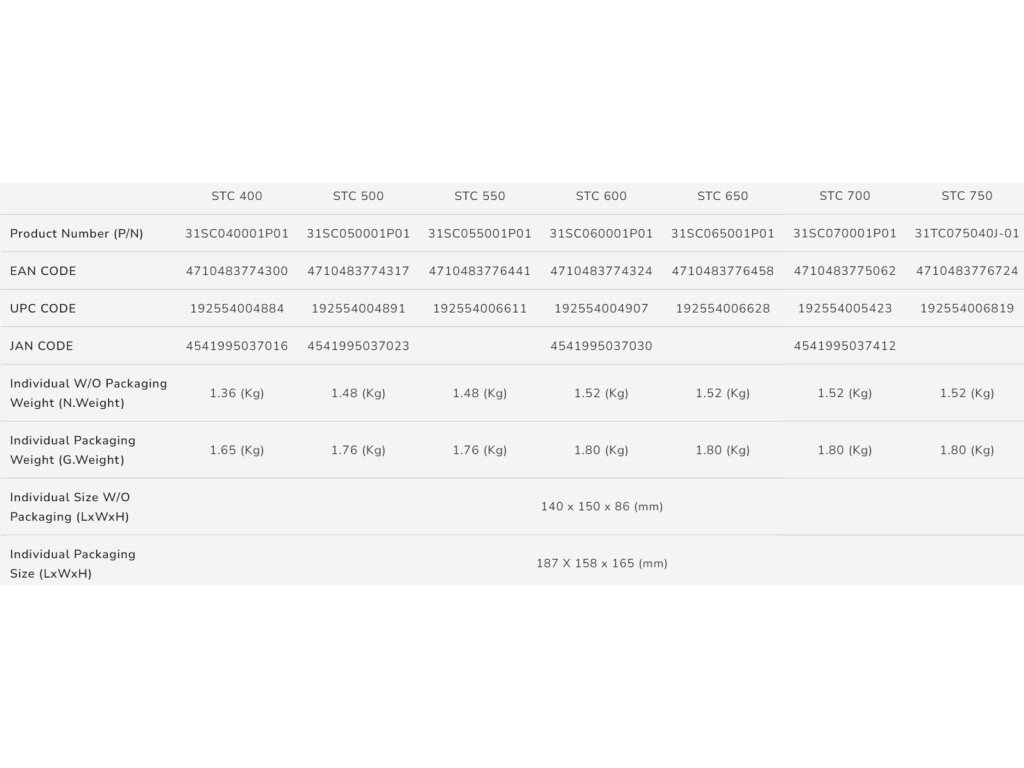Viewport: 1024px width, 768px height.
Task: Click the STC 700 column header
Action: pos(845,196)
